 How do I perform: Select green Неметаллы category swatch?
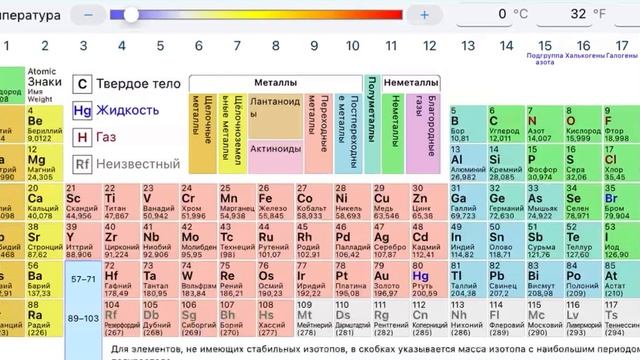pos(393,134)
